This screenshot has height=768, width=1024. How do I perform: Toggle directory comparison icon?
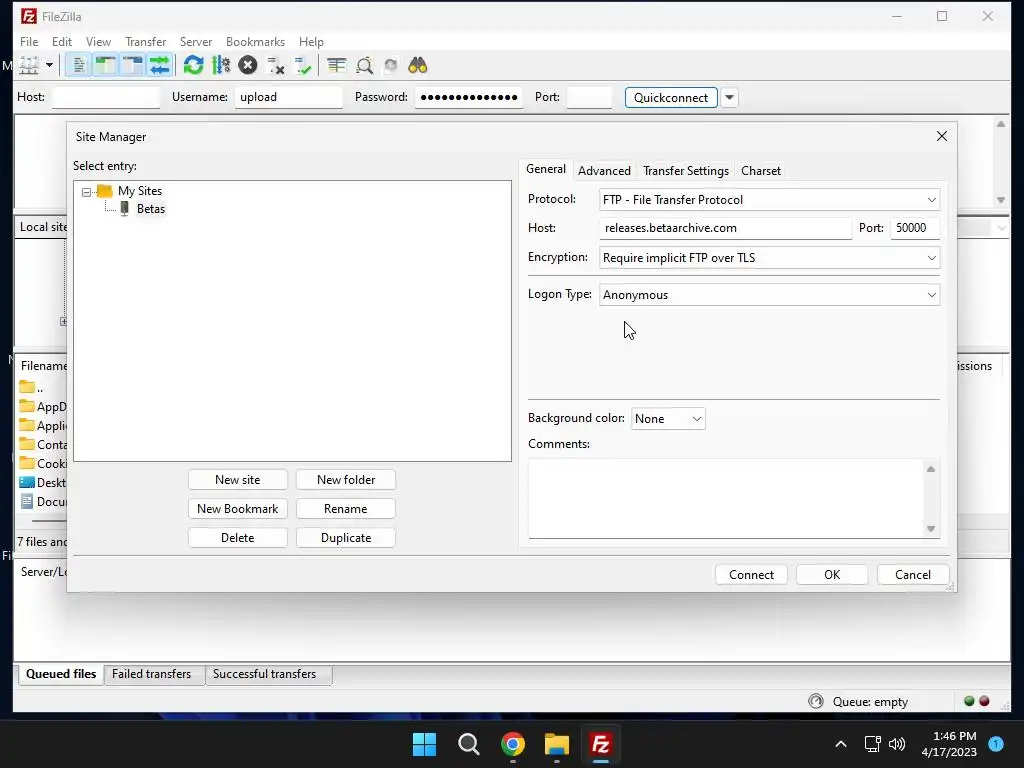click(364, 65)
